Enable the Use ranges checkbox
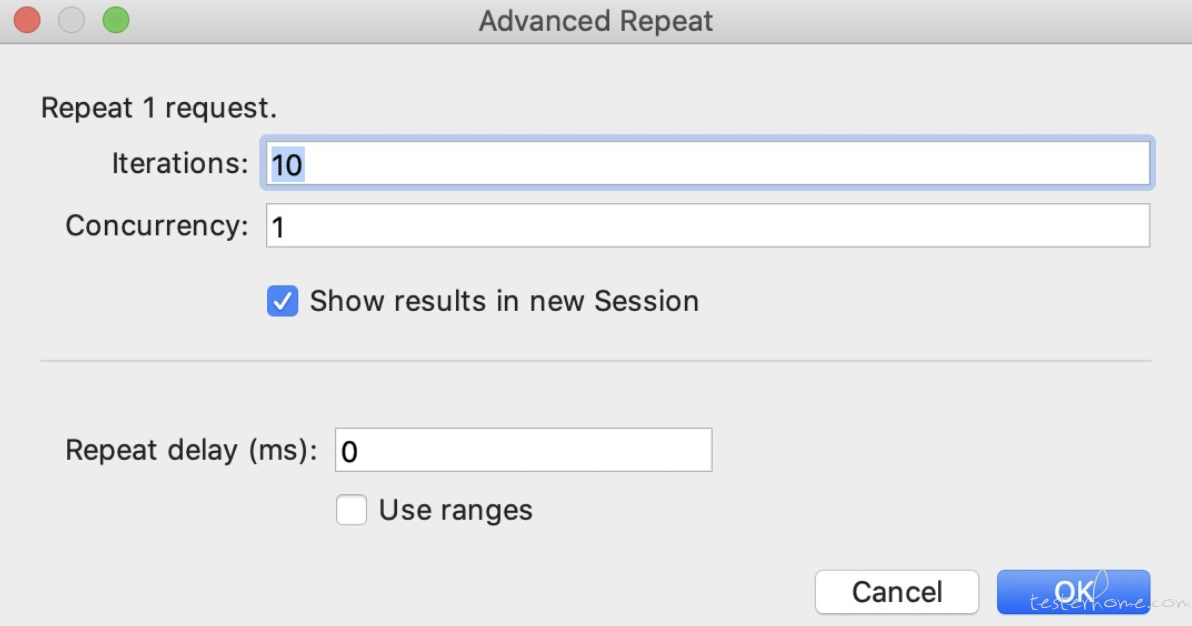The width and height of the screenshot is (1192, 626). [351, 511]
